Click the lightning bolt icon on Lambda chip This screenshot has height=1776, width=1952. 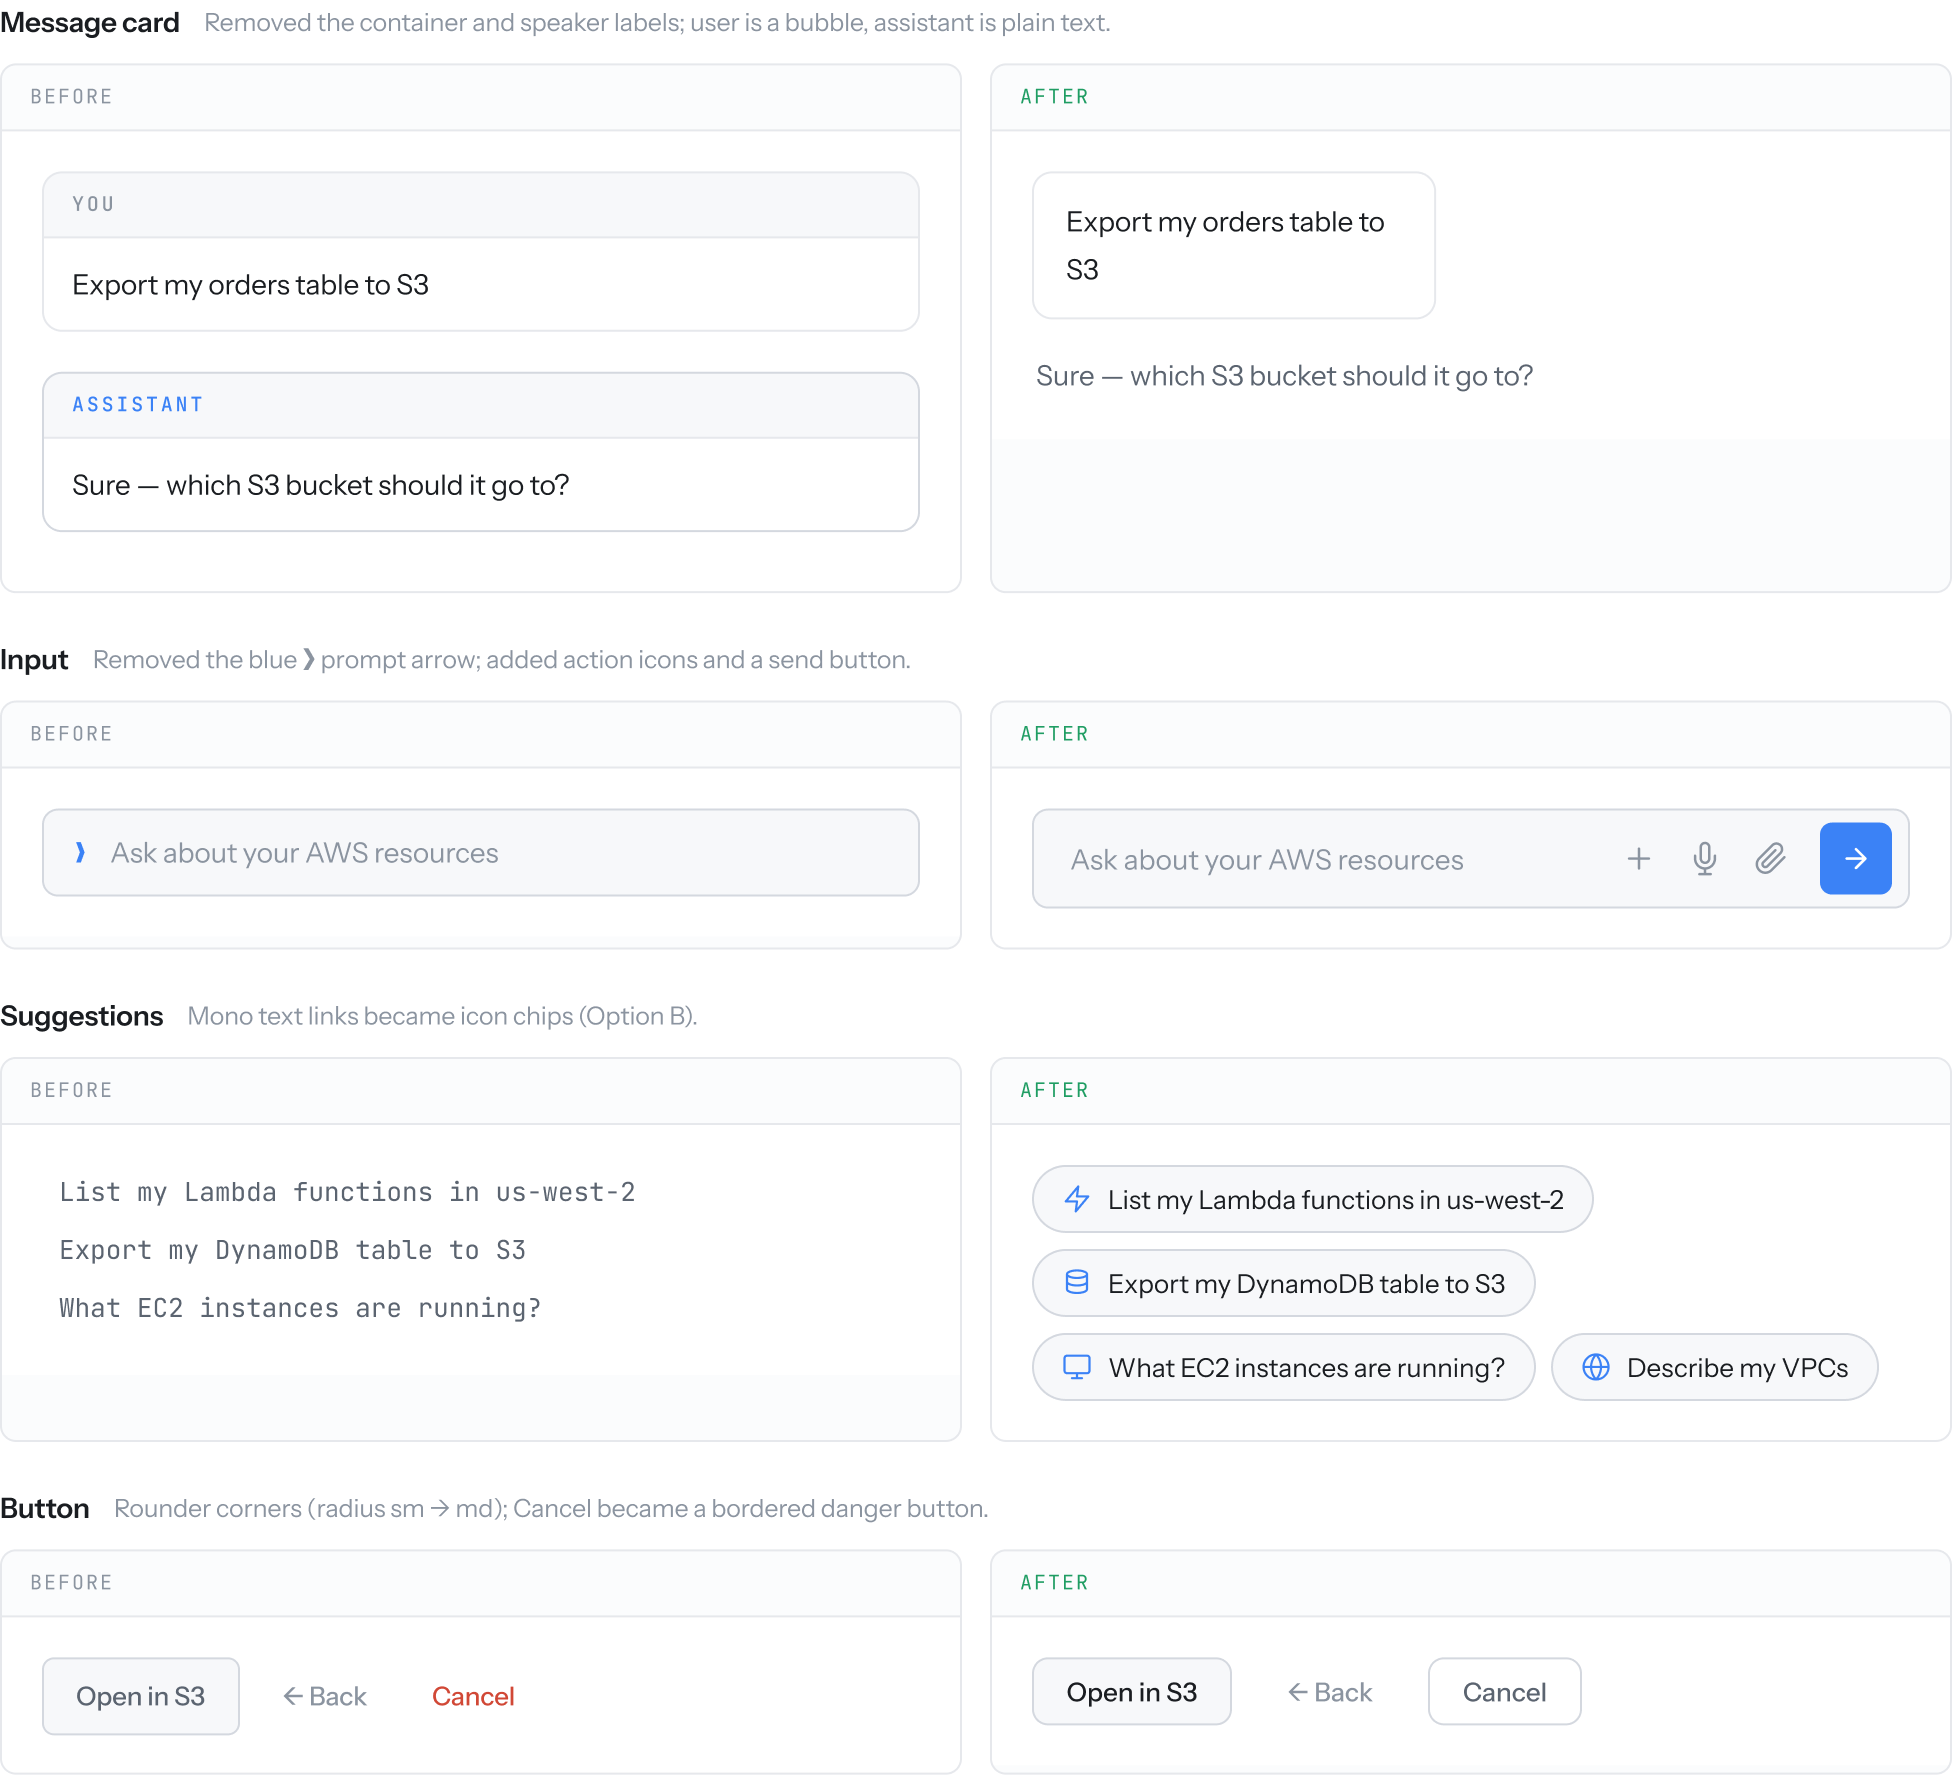(1077, 1199)
